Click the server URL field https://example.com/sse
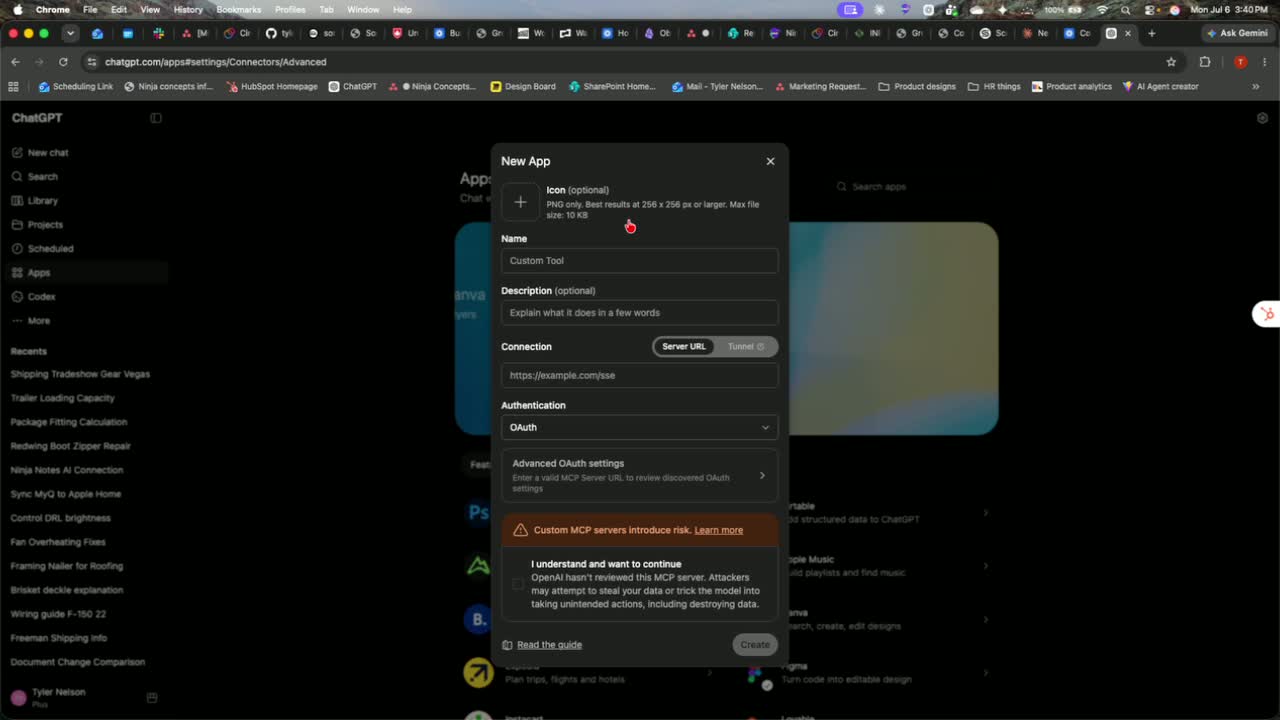 [x=640, y=376]
